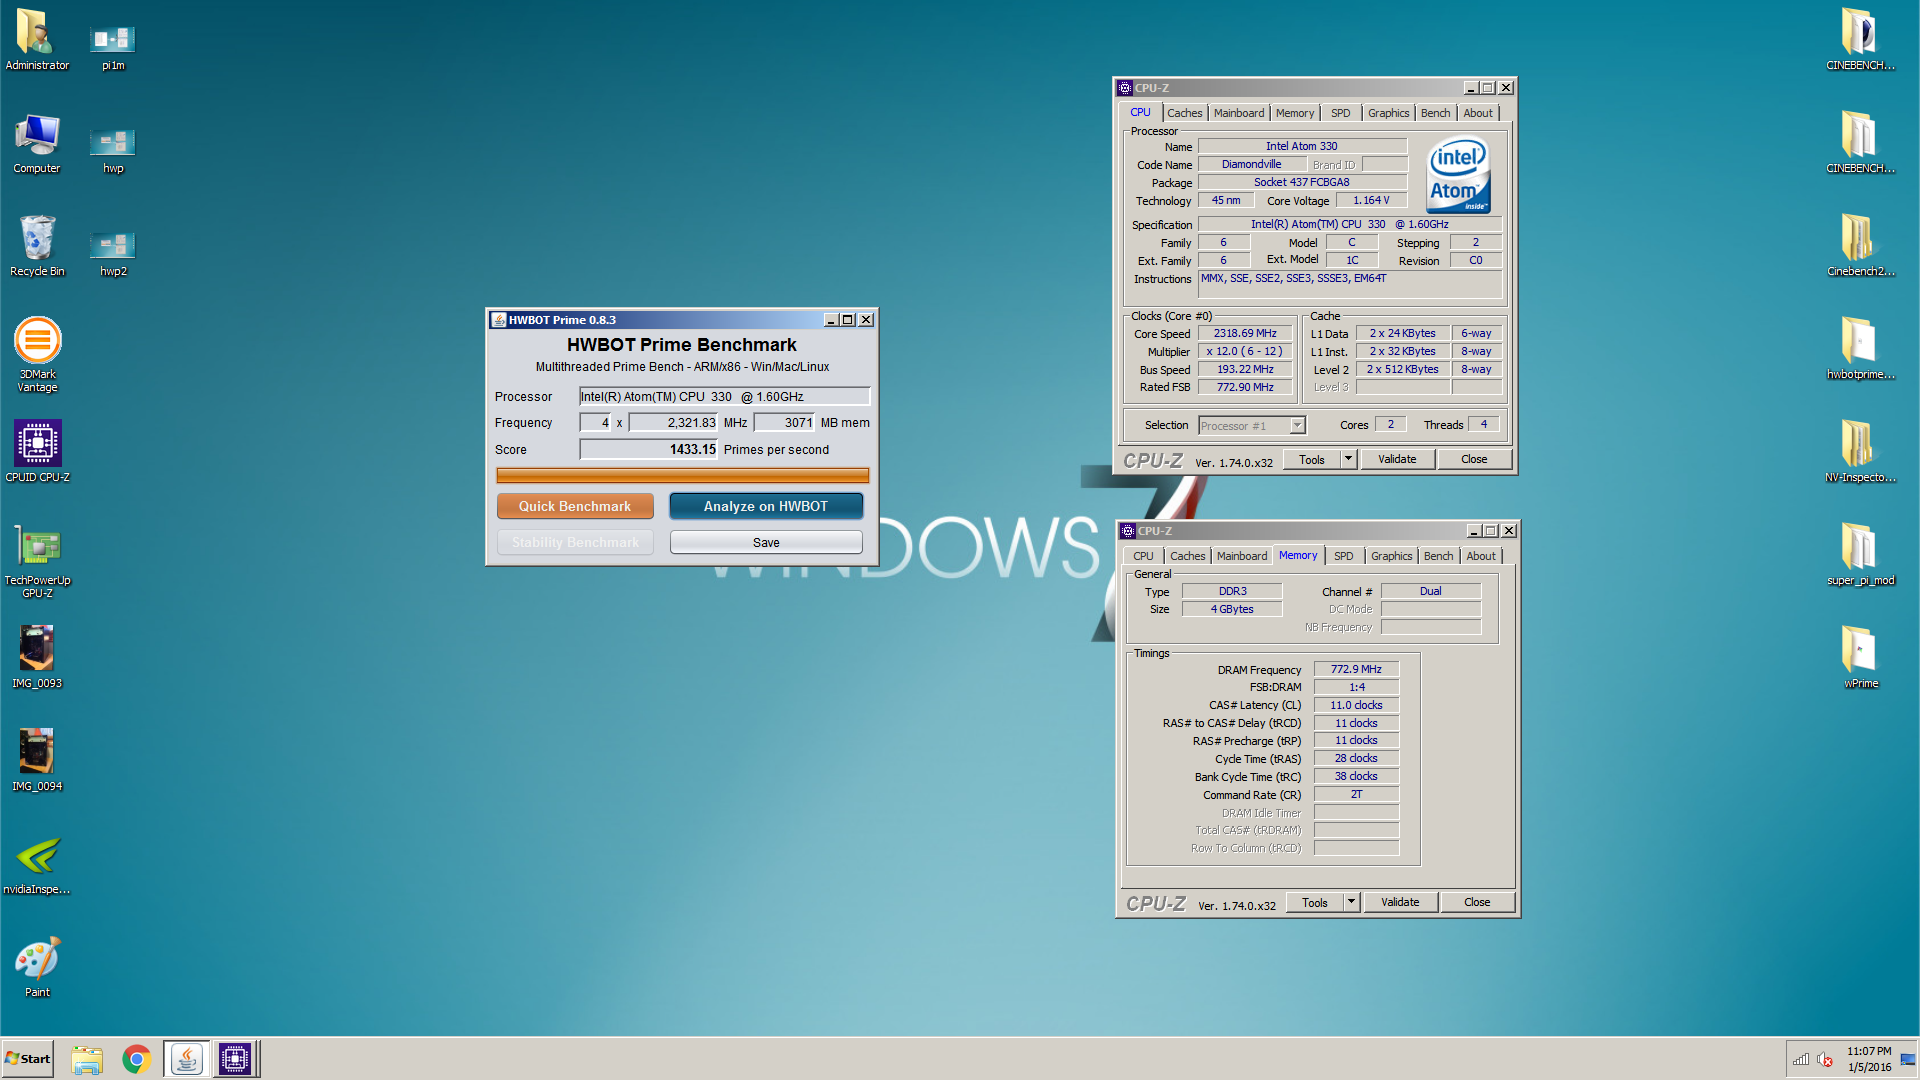Image resolution: width=1920 pixels, height=1080 pixels.
Task: Open Google Chrome from the taskbar
Action: (x=137, y=1059)
